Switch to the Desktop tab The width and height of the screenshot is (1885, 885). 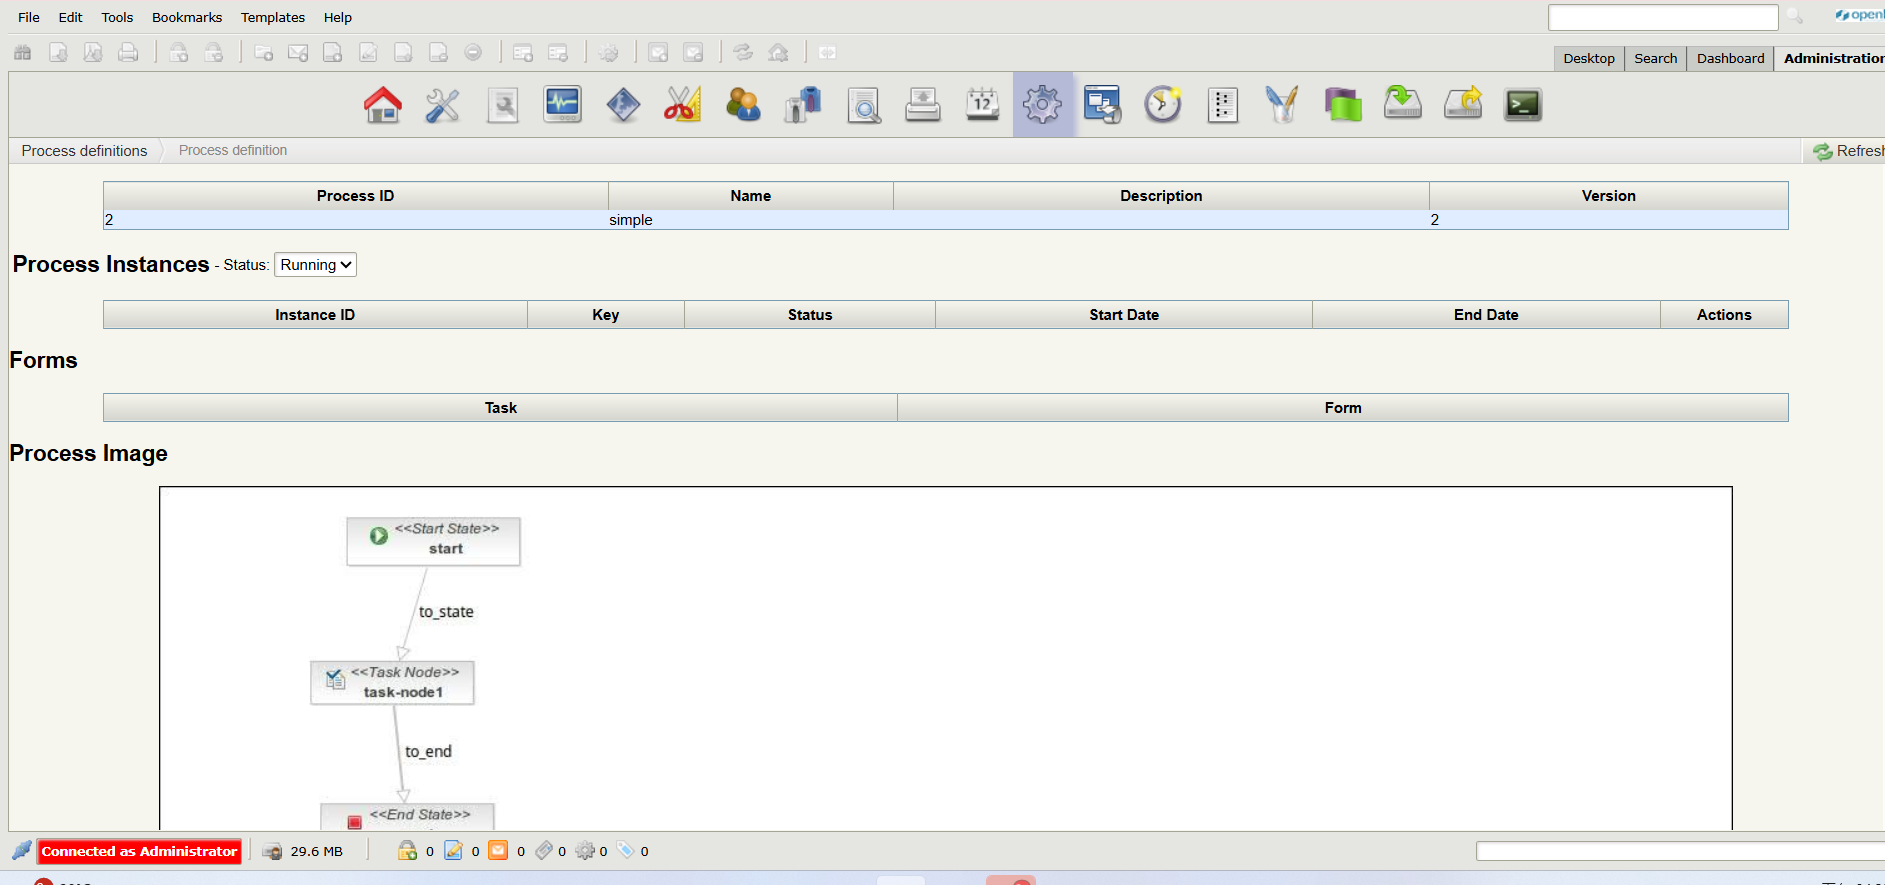(x=1589, y=58)
